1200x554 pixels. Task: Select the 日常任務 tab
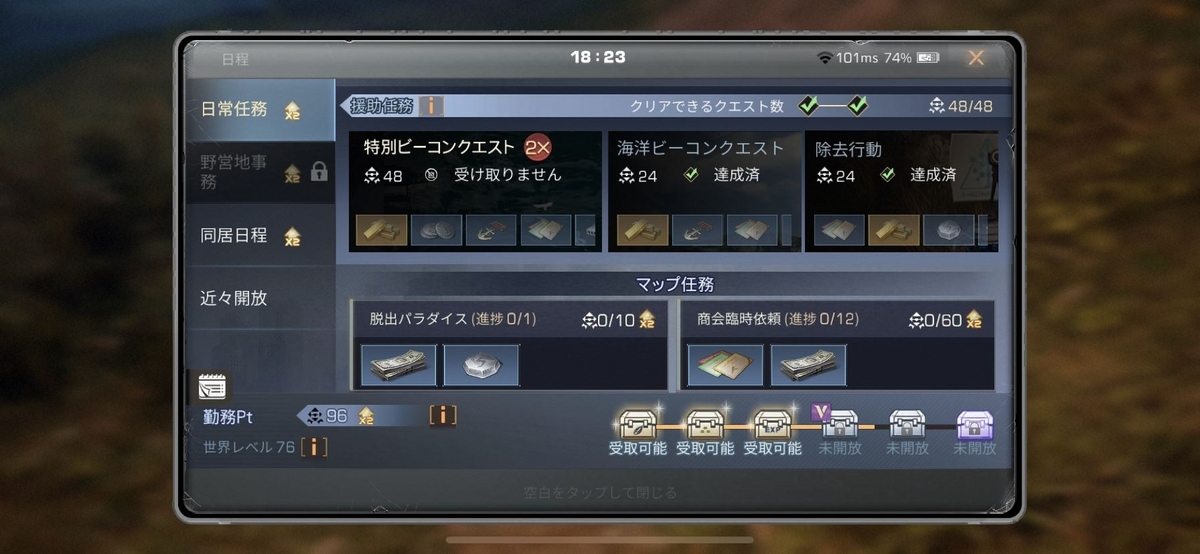pyautogui.click(x=260, y=109)
